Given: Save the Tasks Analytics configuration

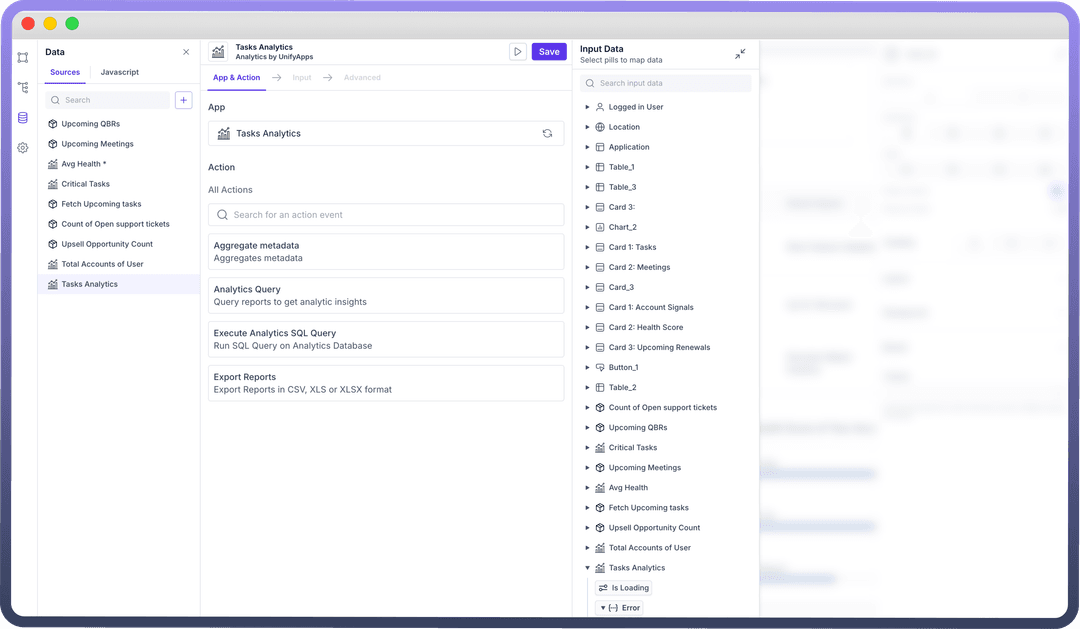Looking at the screenshot, I should click(549, 52).
